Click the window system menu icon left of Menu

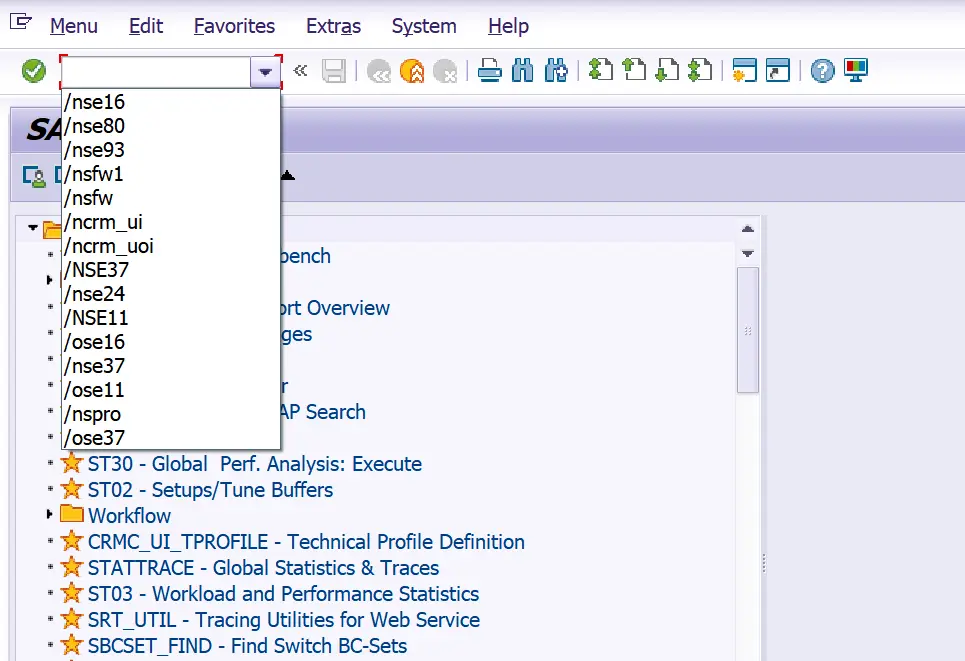point(20,22)
